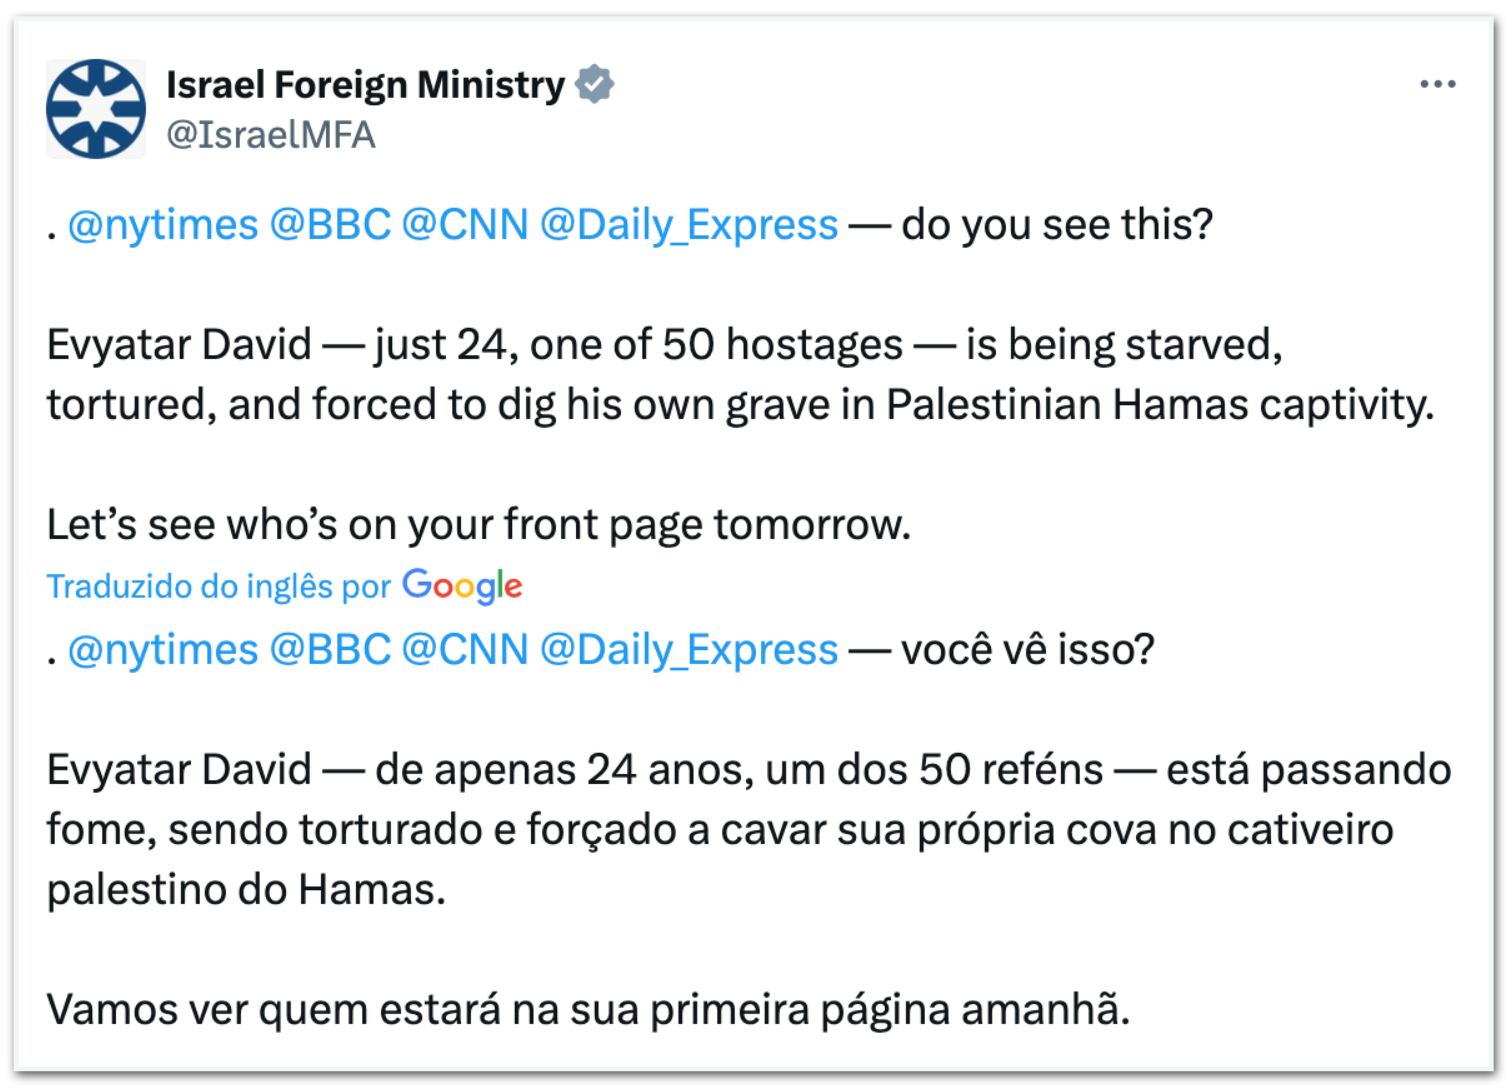
Task: Open @nytimes mention in English tweet
Action: (x=163, y=225)
